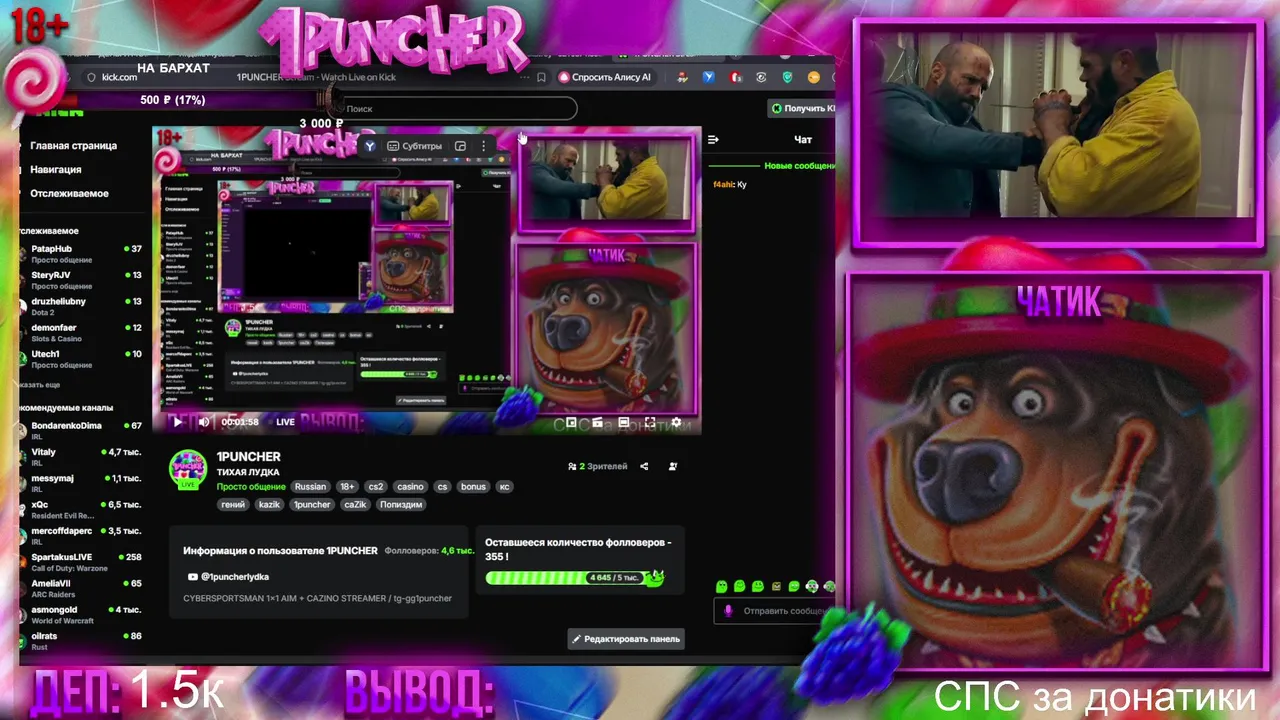Click the play button in the Kick player

(x=178, y=422)
